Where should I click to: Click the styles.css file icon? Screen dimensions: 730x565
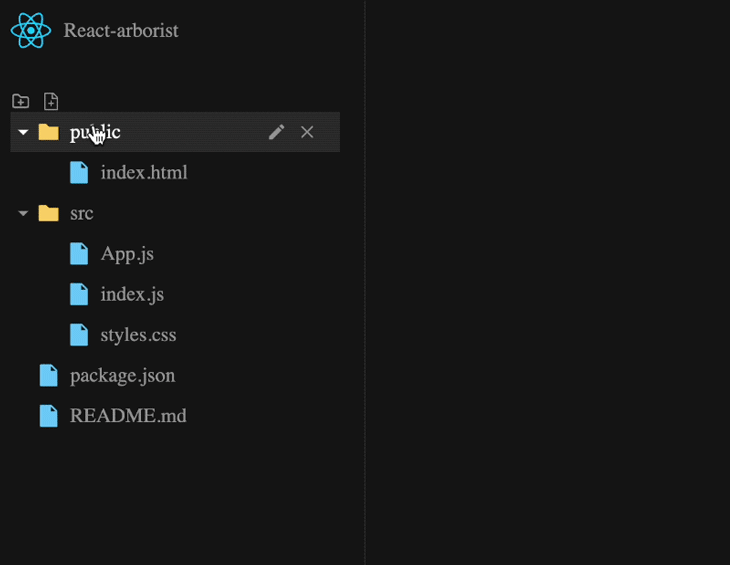pyautogui.click(x=79, y=335)
